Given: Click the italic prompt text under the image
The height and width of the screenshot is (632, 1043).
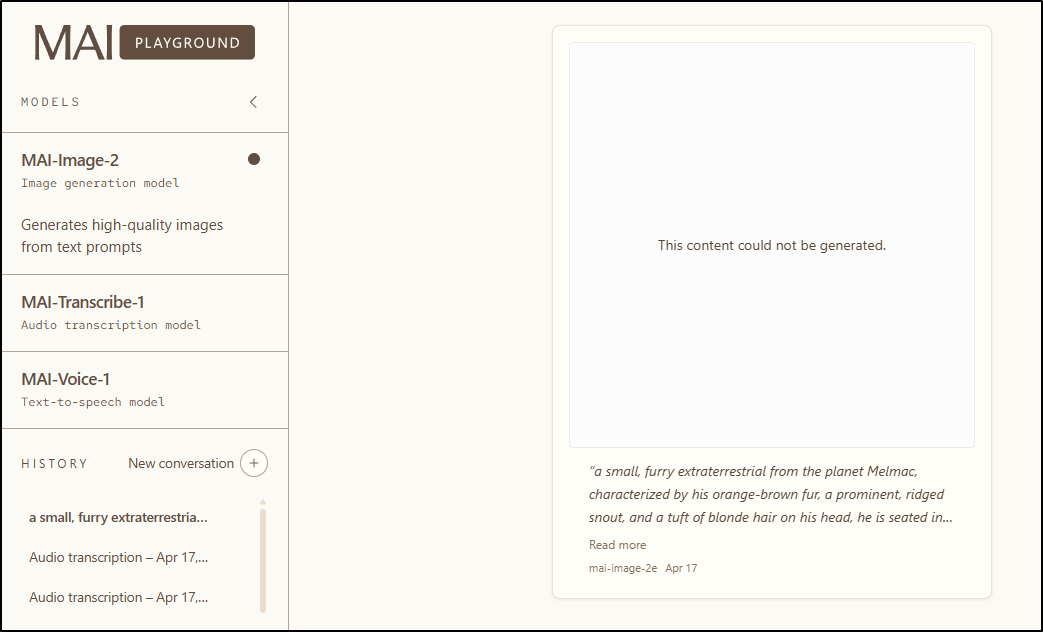Looking at the screenshot, I should (768, 494).
